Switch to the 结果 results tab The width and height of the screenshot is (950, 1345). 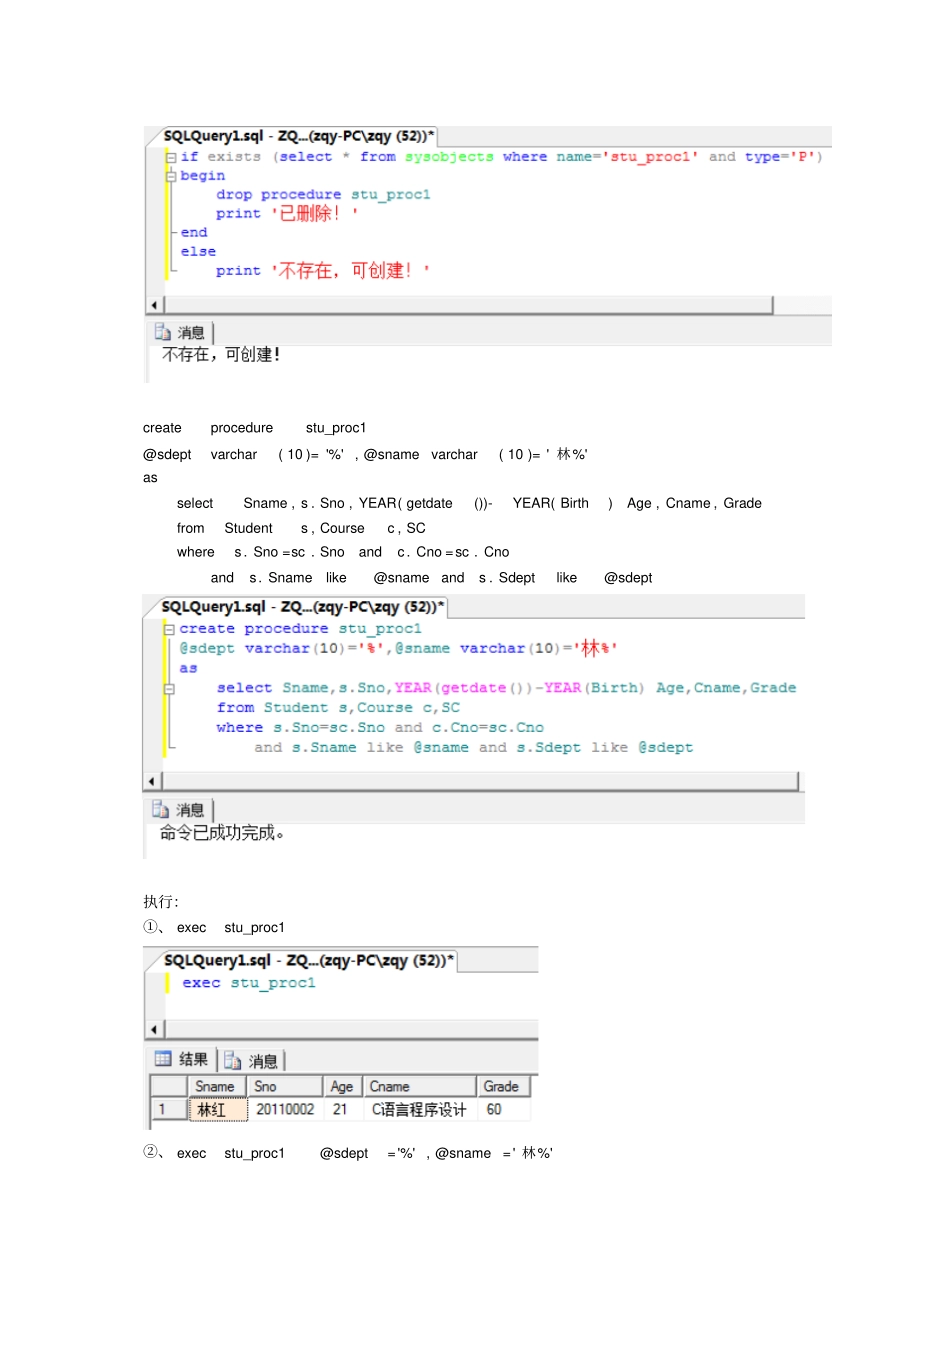(x=193, y=1060)
